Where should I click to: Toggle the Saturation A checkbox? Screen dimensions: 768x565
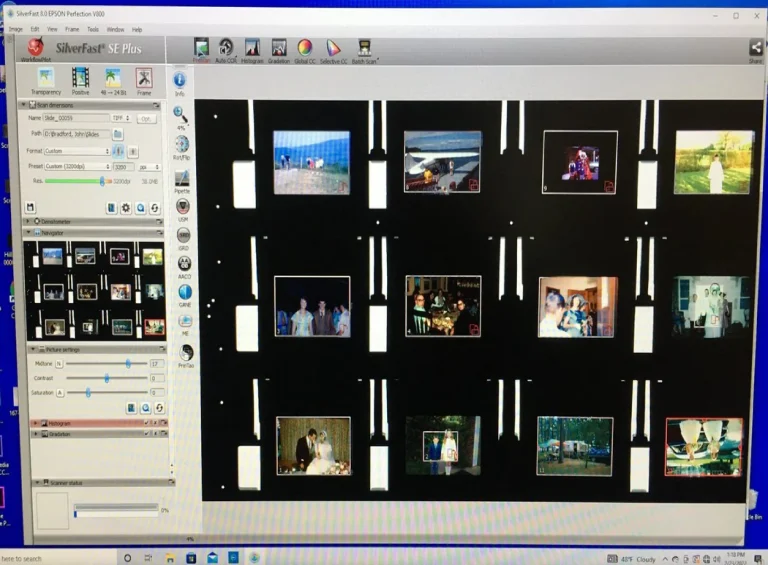coord(60,393)
